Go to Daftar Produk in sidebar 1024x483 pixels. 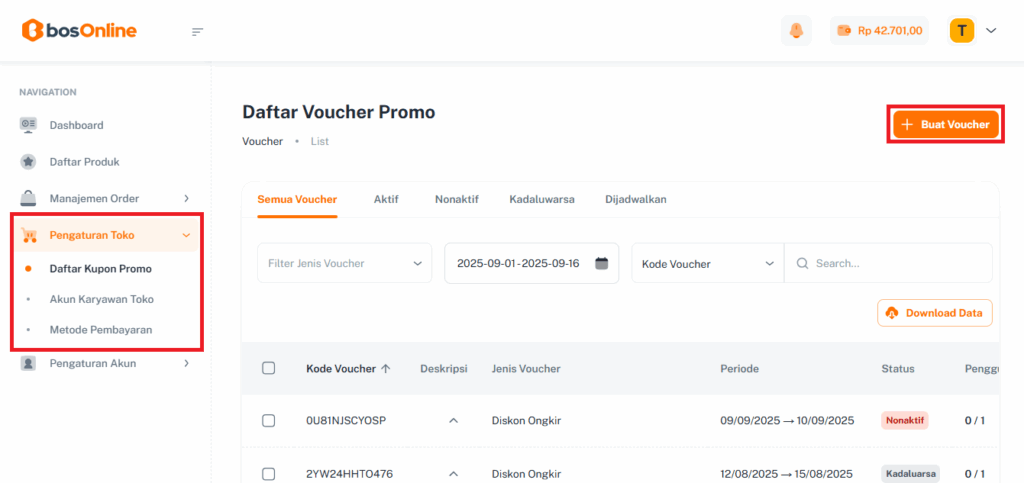point(84,161)
